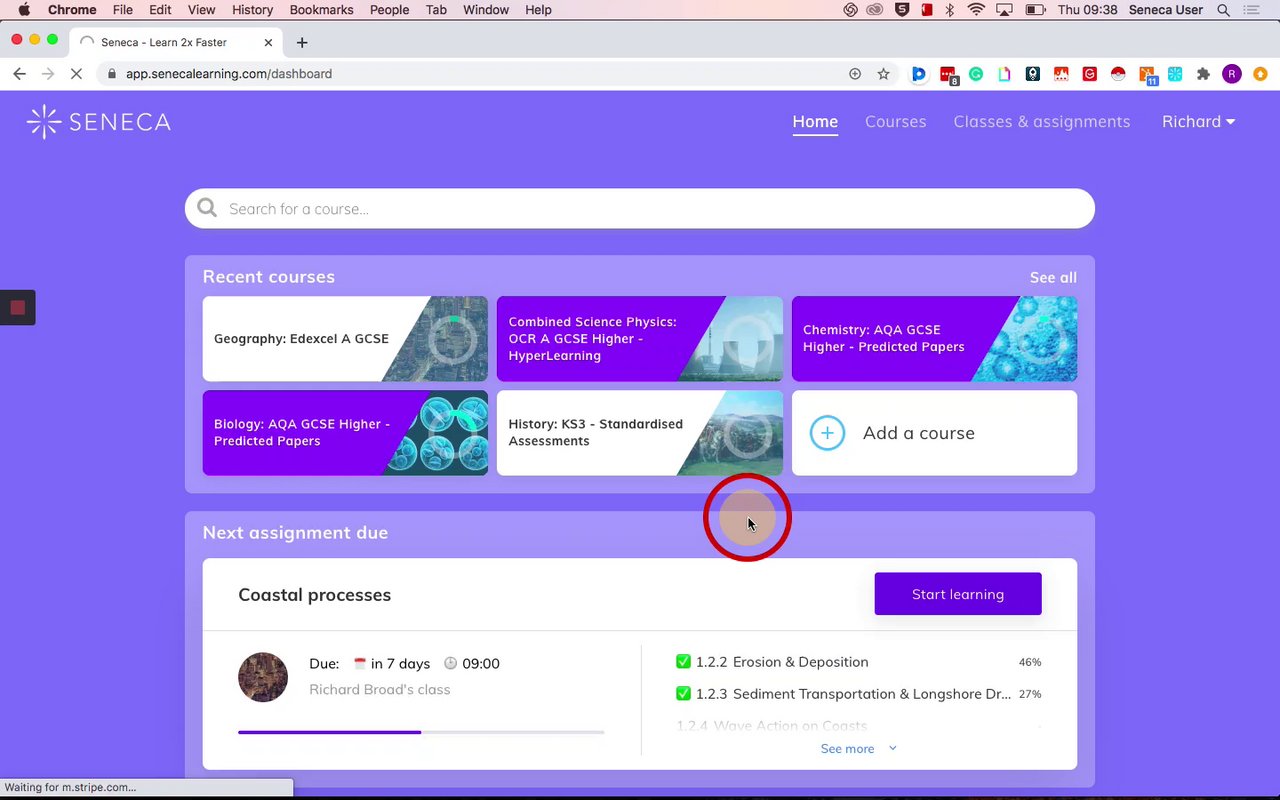Viewport: 1280px width, 800px height.
Task: Open Classes & assignments tab
Action: click(1042, 122)
